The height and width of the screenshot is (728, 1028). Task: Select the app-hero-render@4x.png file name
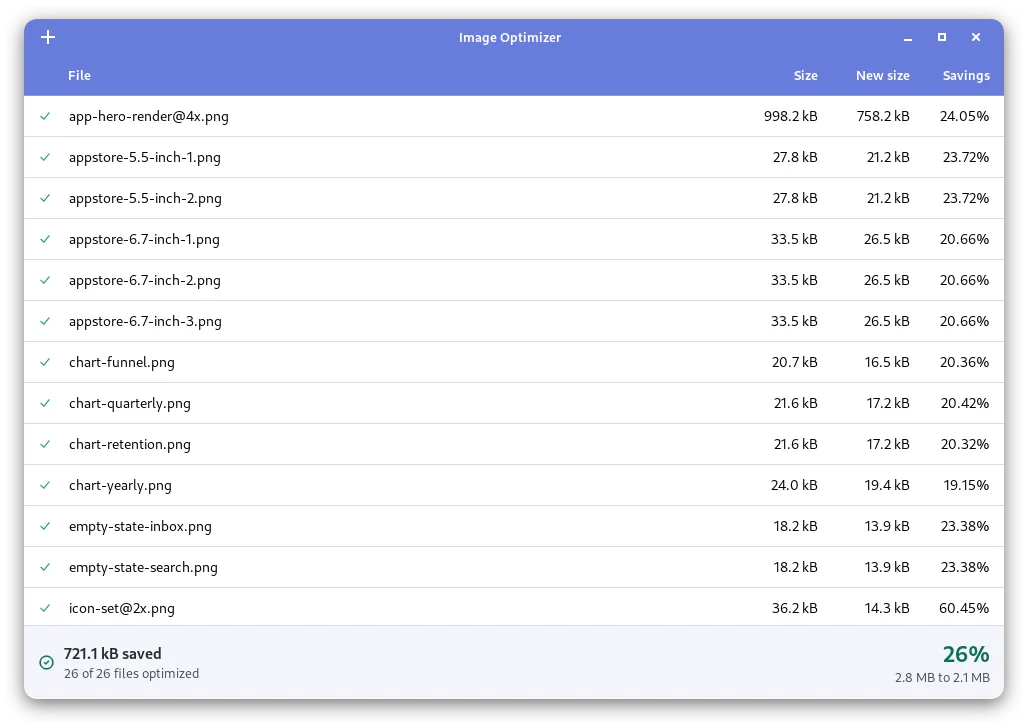[x=149, y=117]
